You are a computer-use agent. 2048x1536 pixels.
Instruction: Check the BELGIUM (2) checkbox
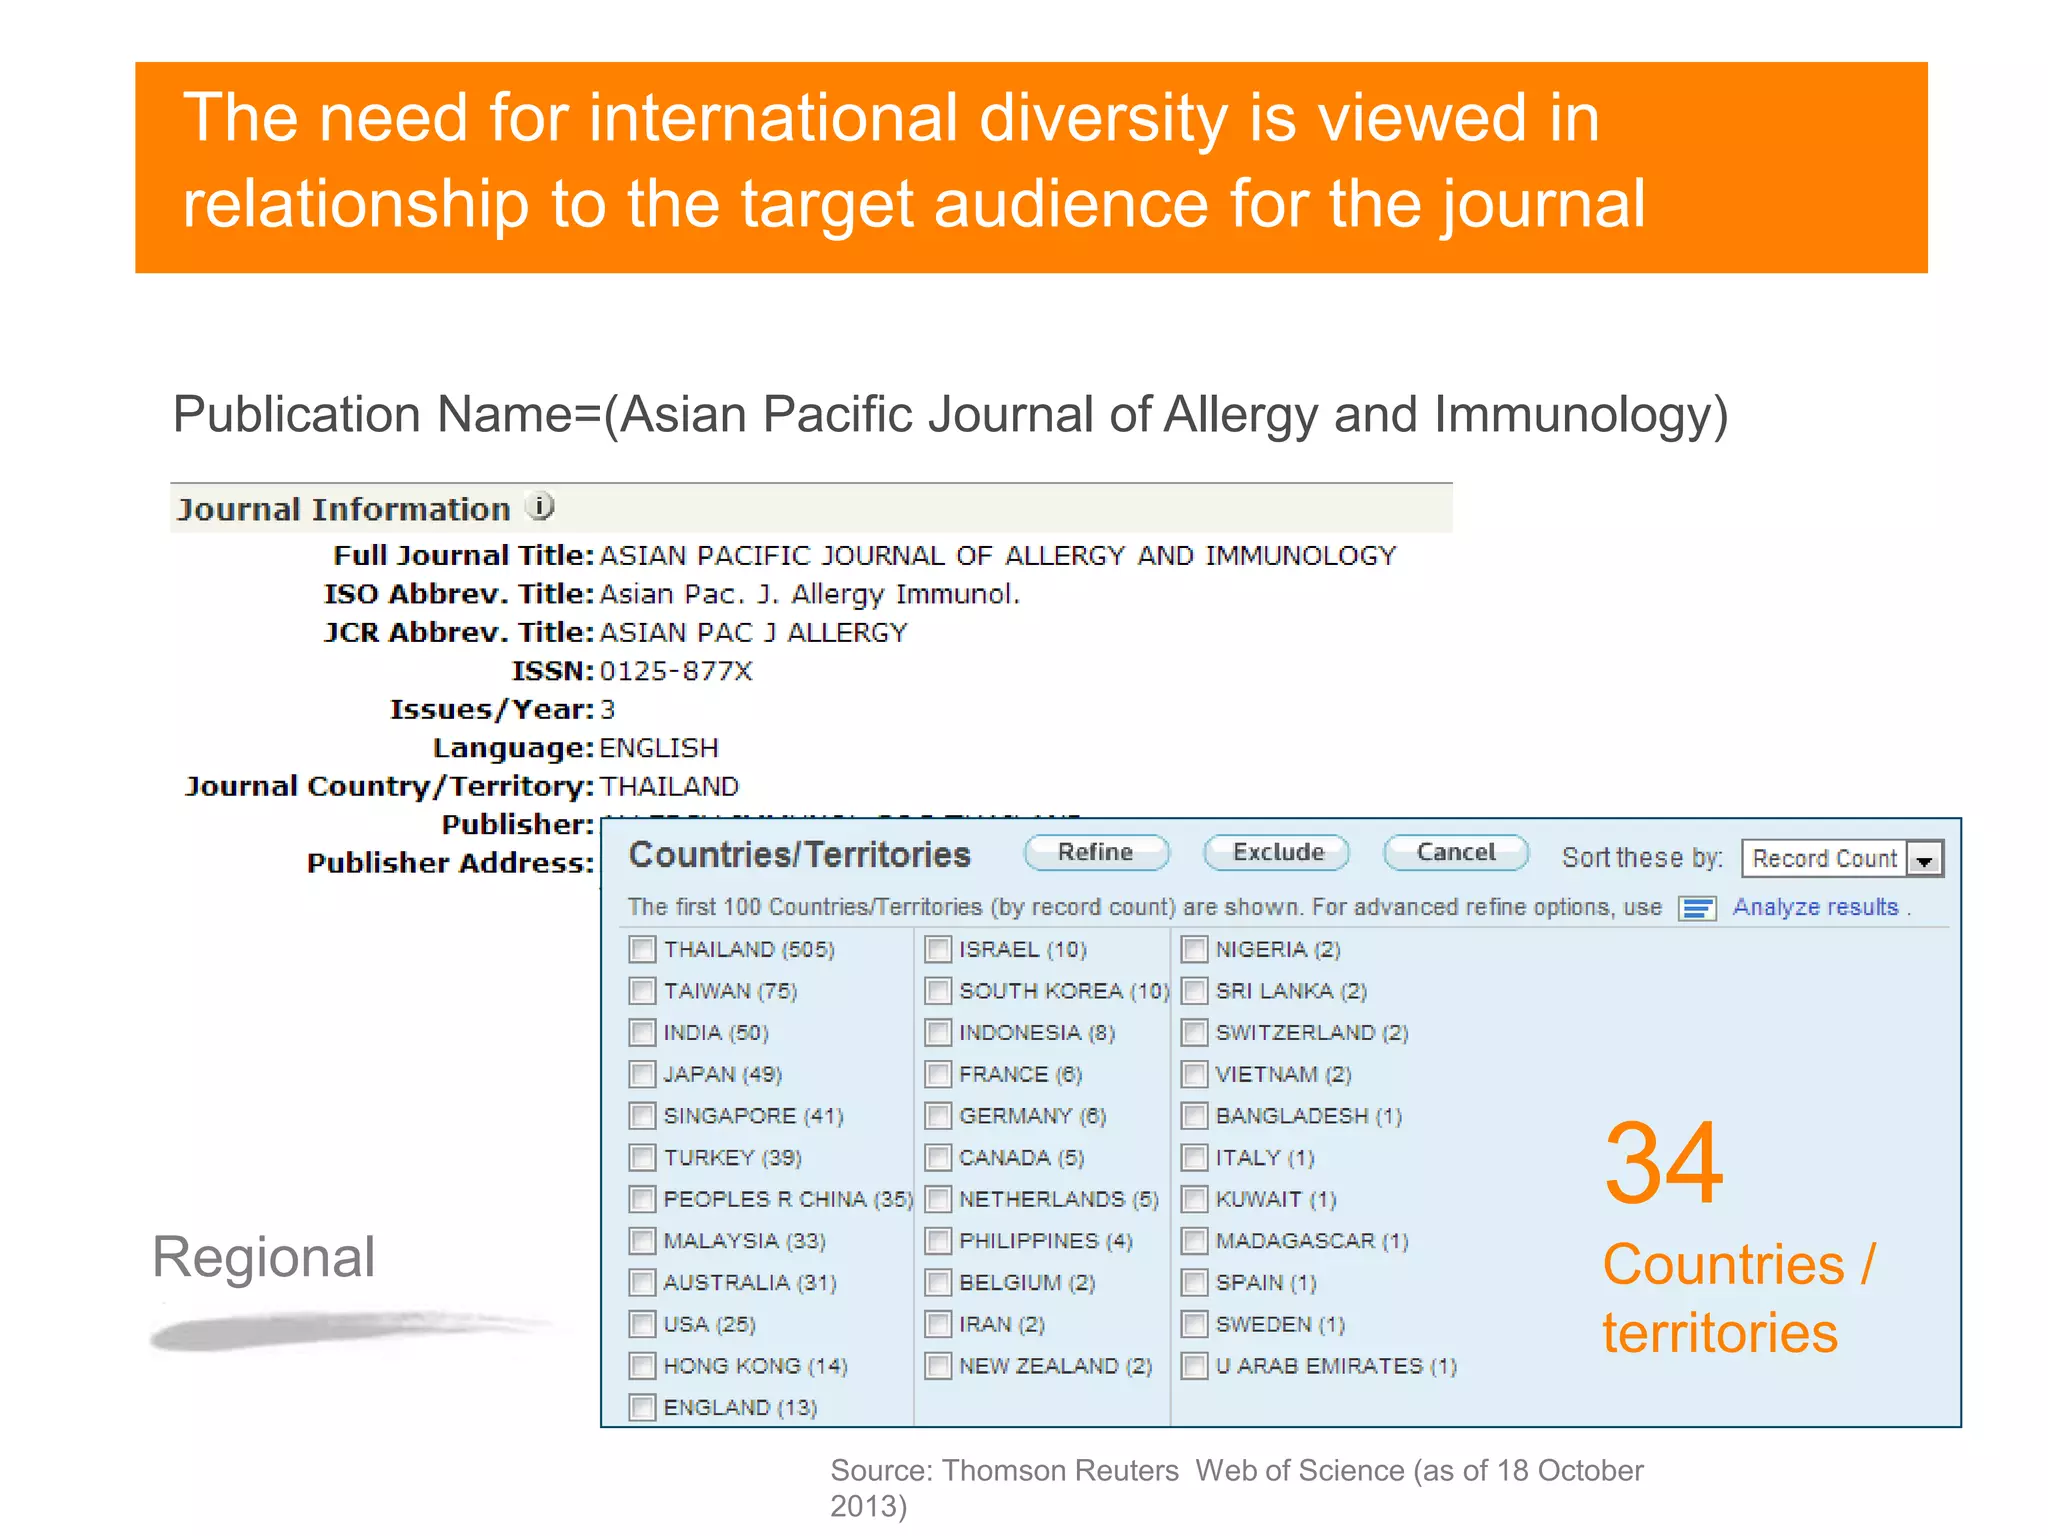pos(938,1283)
